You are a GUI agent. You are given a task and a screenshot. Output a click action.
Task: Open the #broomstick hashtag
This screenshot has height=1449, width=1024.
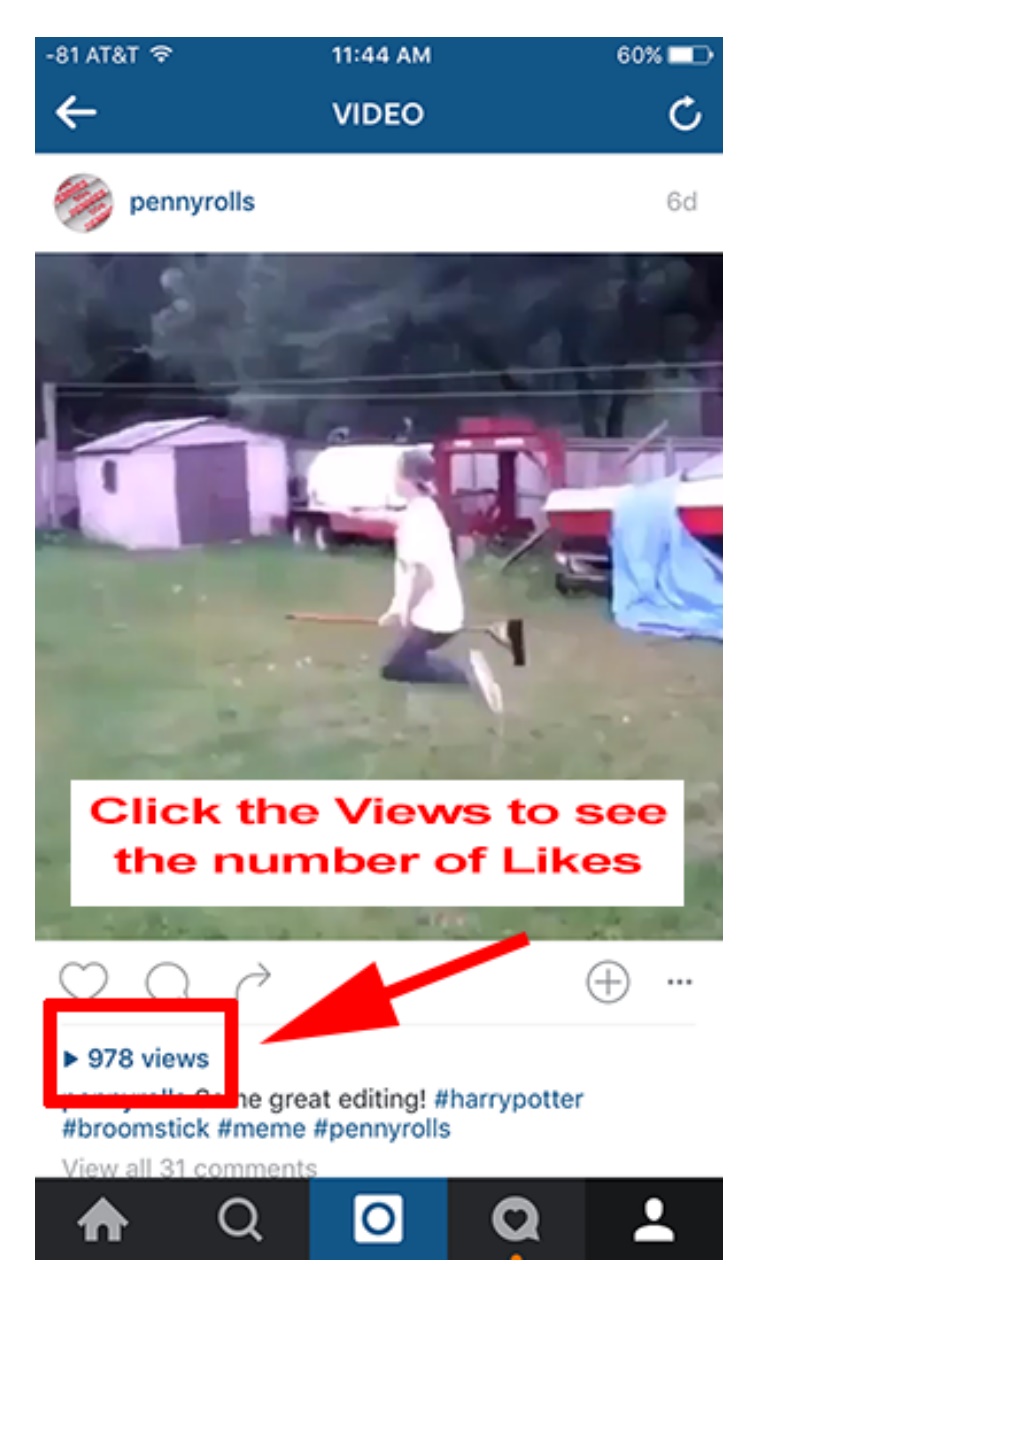point(136,1129)
